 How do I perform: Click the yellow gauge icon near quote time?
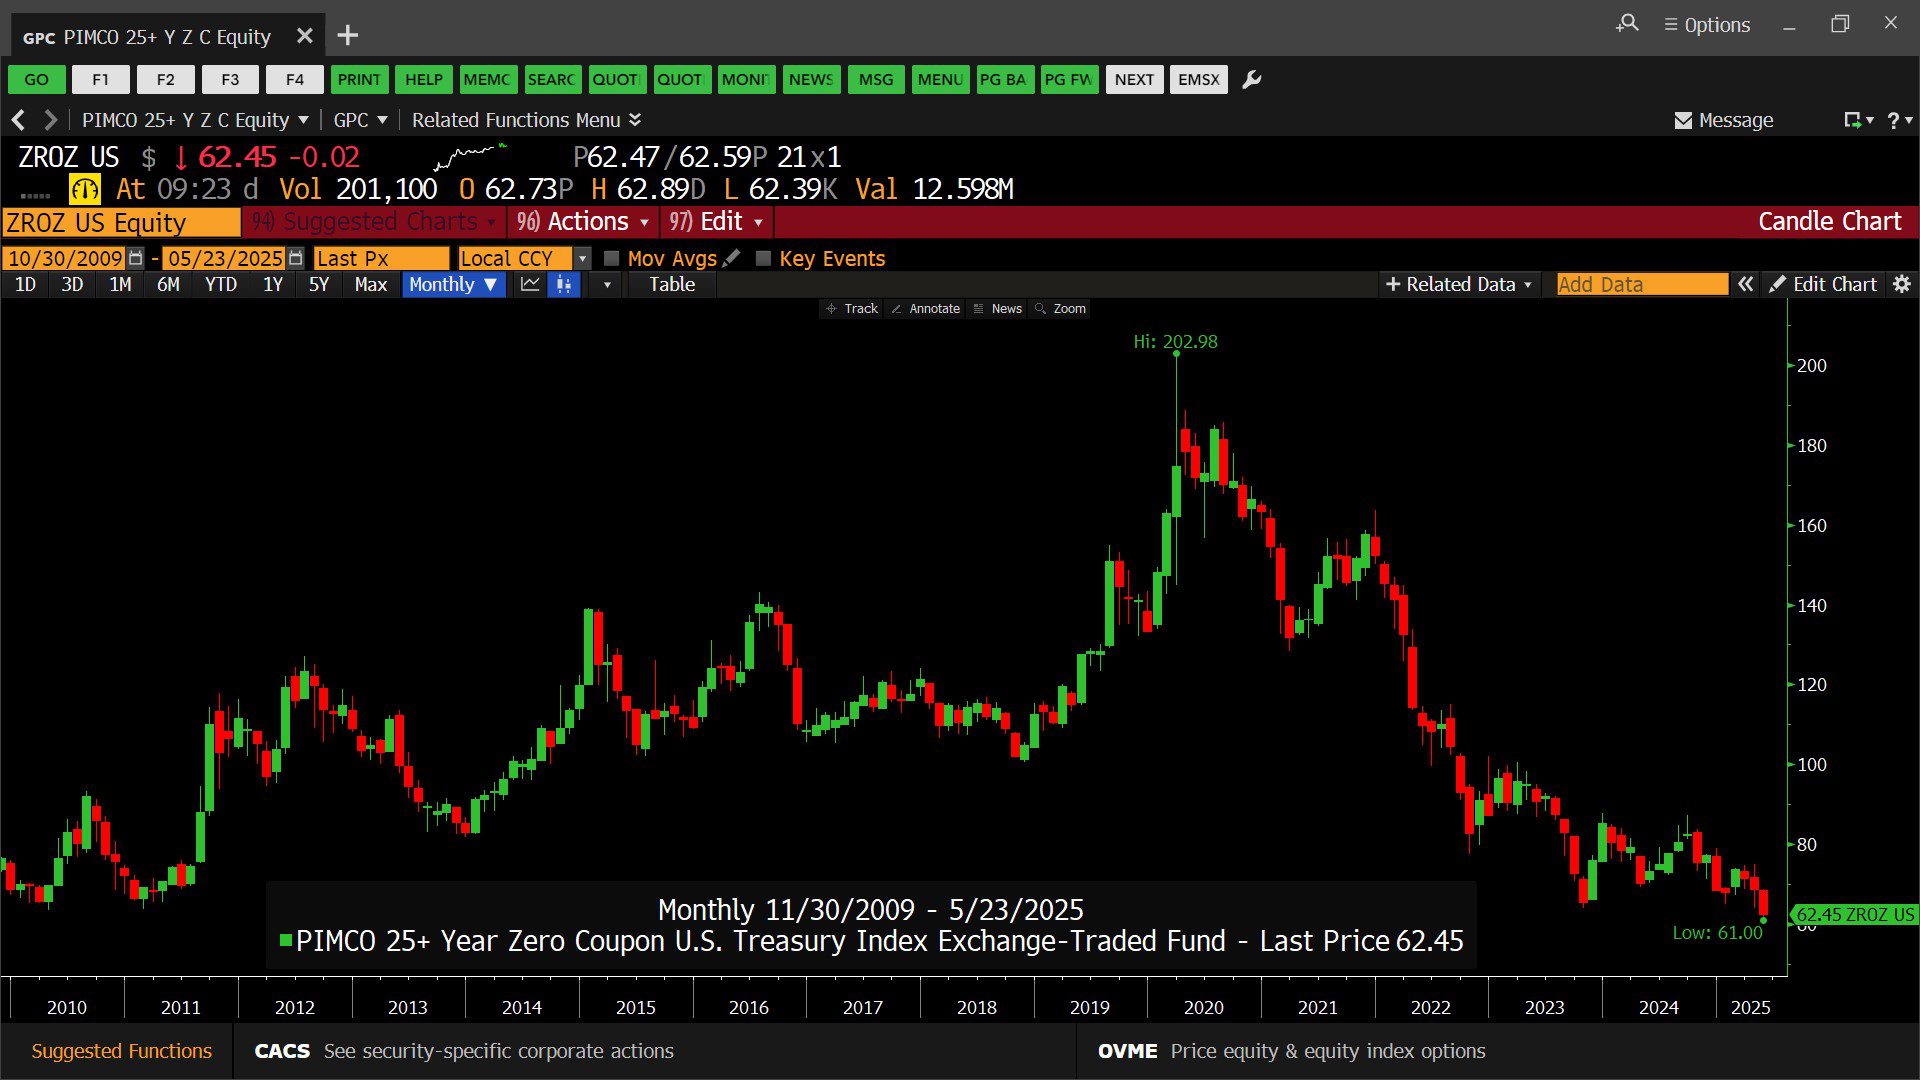point(84,189)
